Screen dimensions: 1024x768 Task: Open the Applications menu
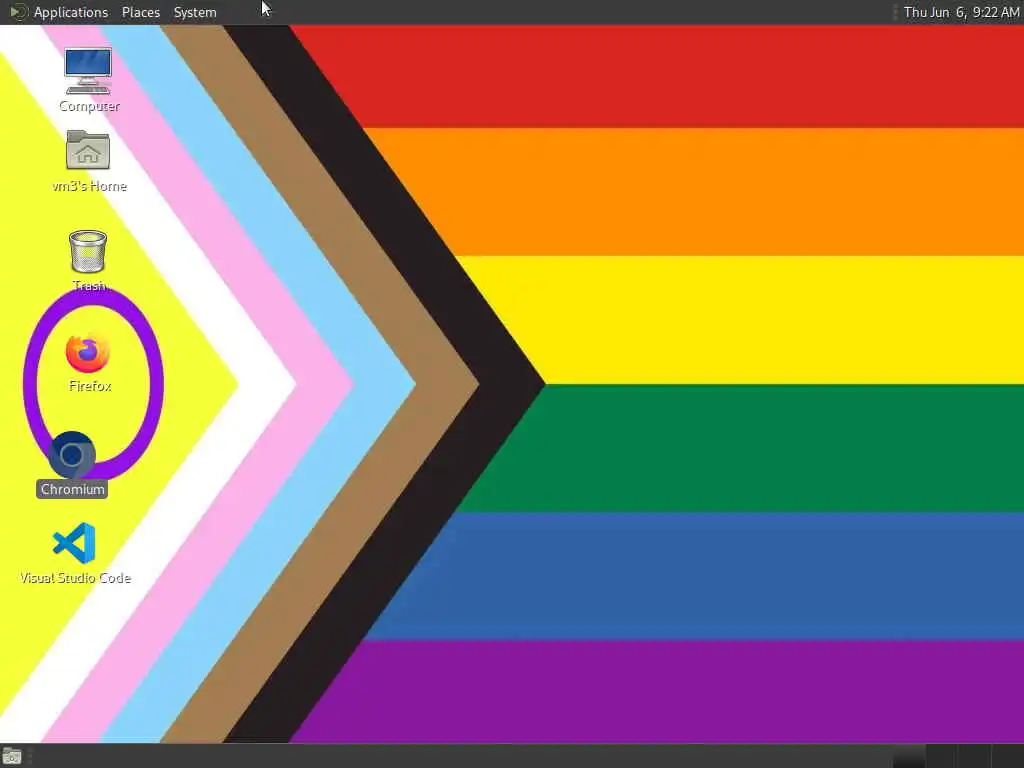[x=71, y=12]
